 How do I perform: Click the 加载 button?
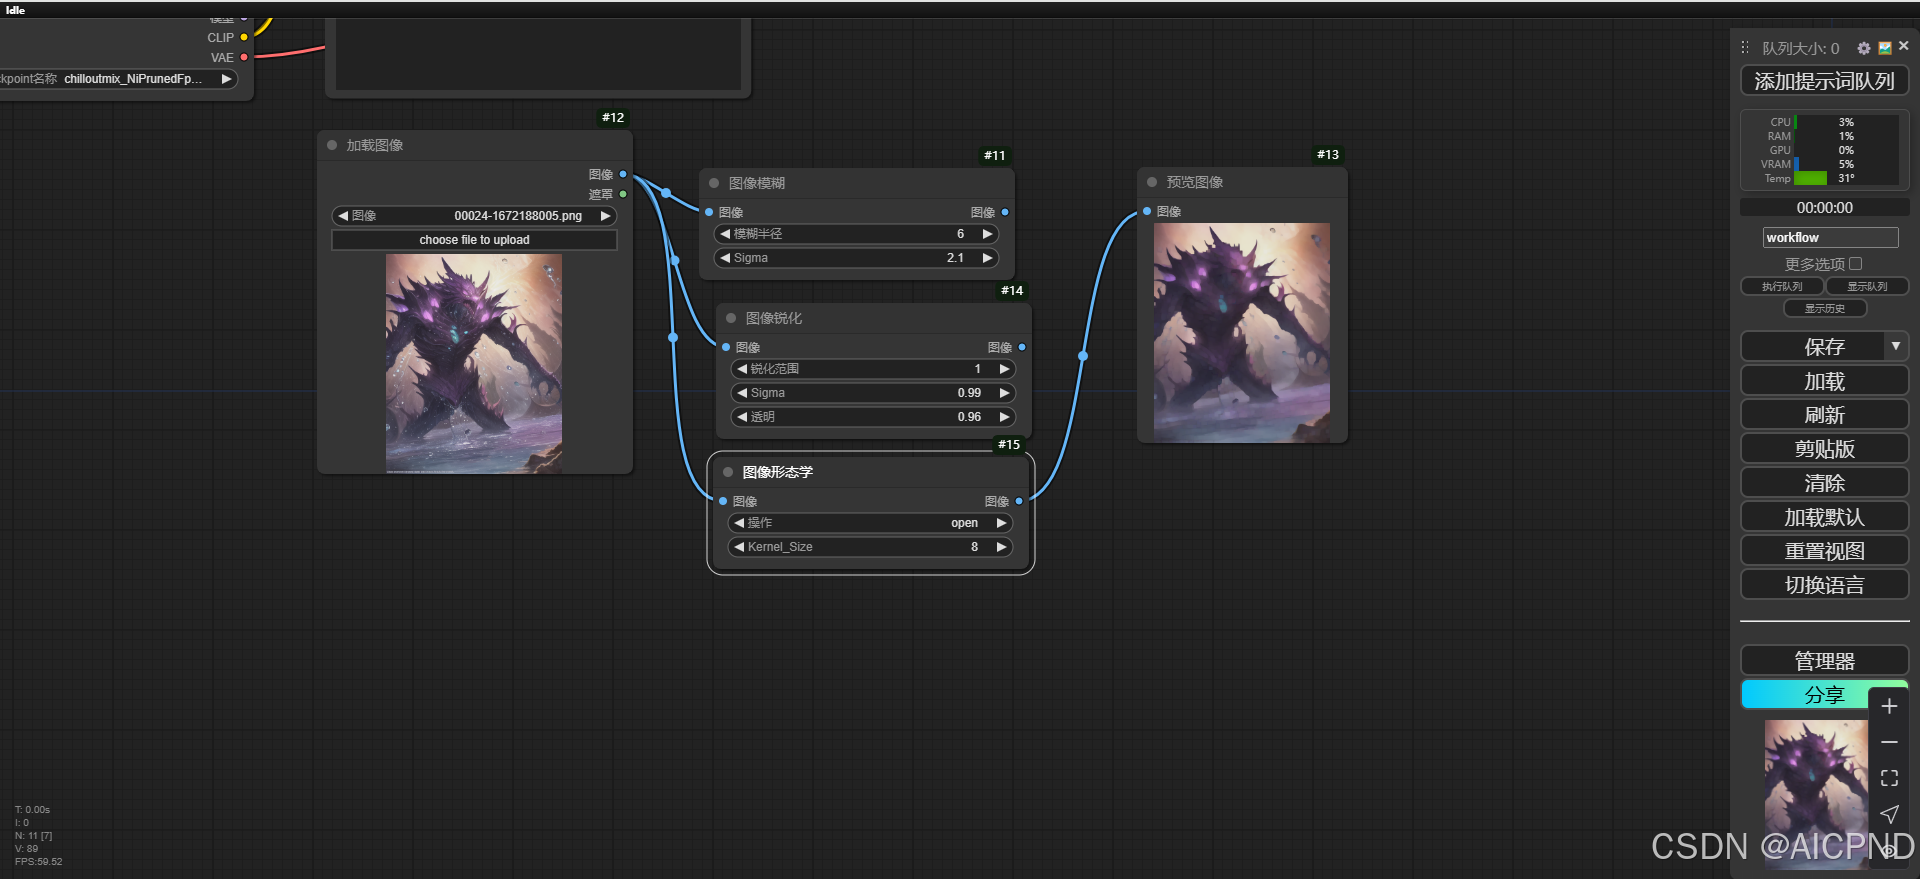(1824, 381)
